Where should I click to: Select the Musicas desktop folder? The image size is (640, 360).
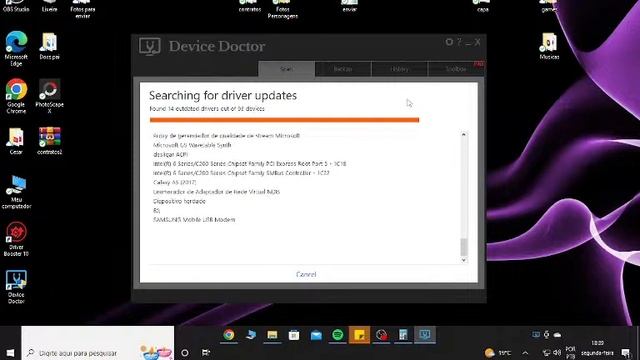tap(549, 46)
